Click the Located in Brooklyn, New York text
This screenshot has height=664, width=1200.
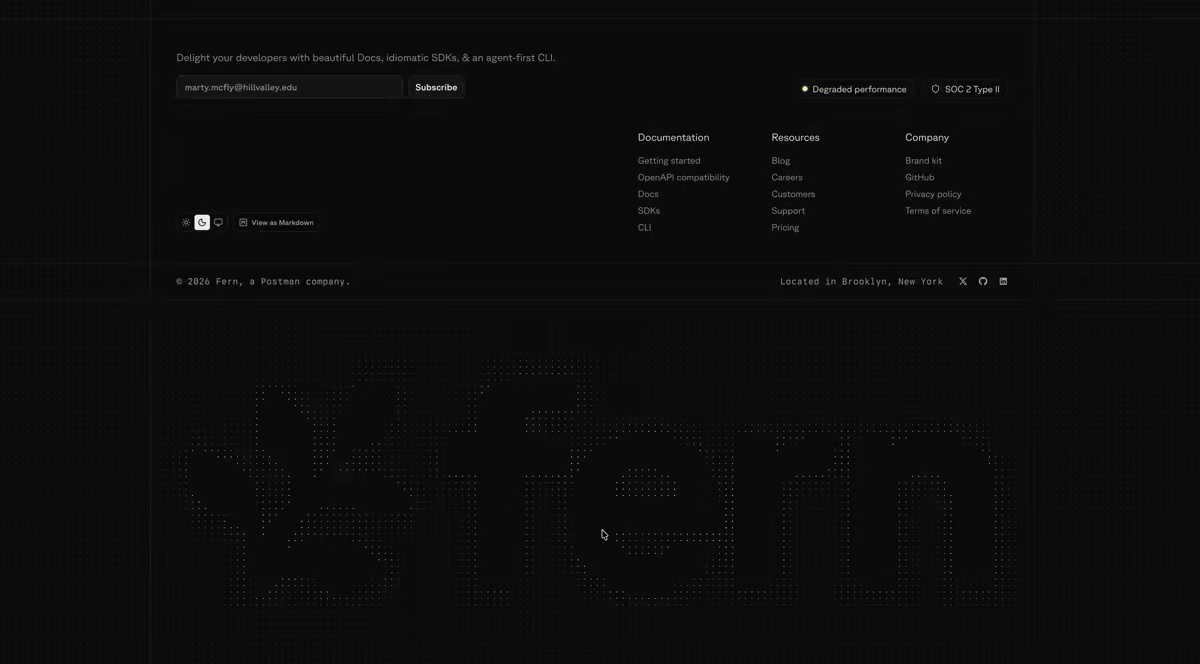coord(862,282)
